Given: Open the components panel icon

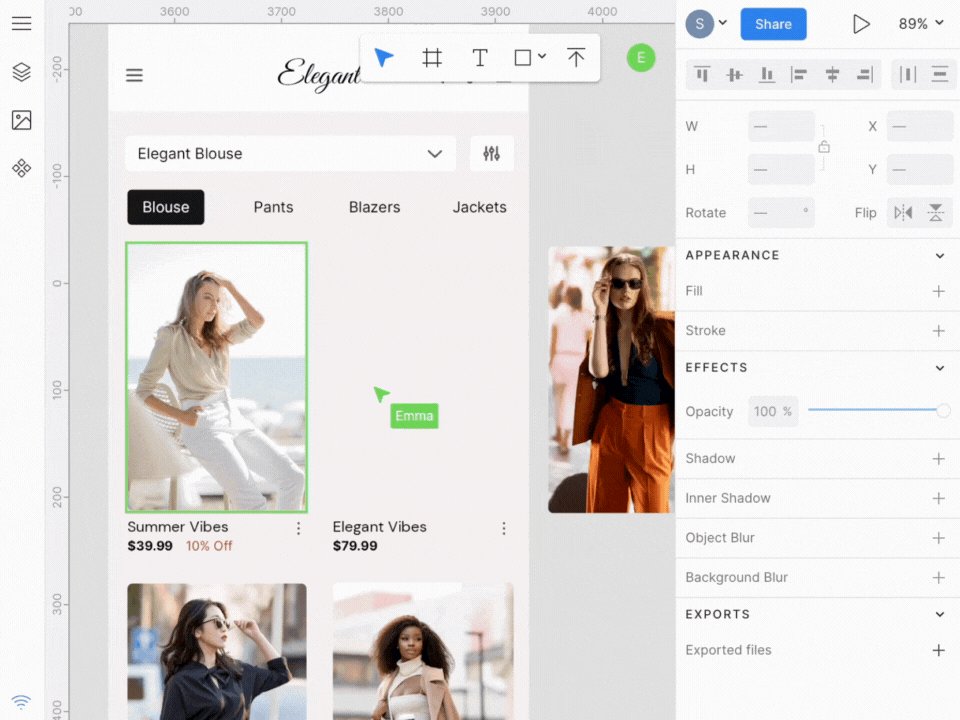Looking at the screenshot, I should pyautogui.click(x=21, y=168).
